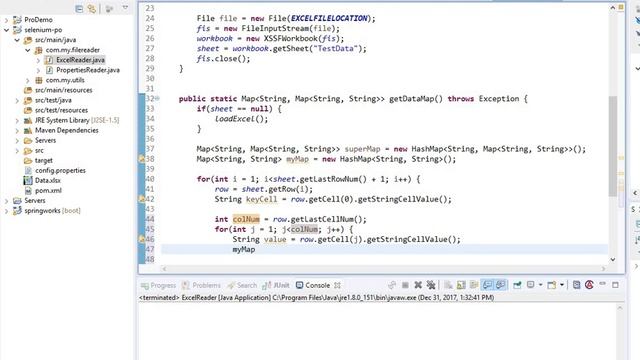Click editor scroll down arrow
This screenshot has height=360, width=640.
613,260
